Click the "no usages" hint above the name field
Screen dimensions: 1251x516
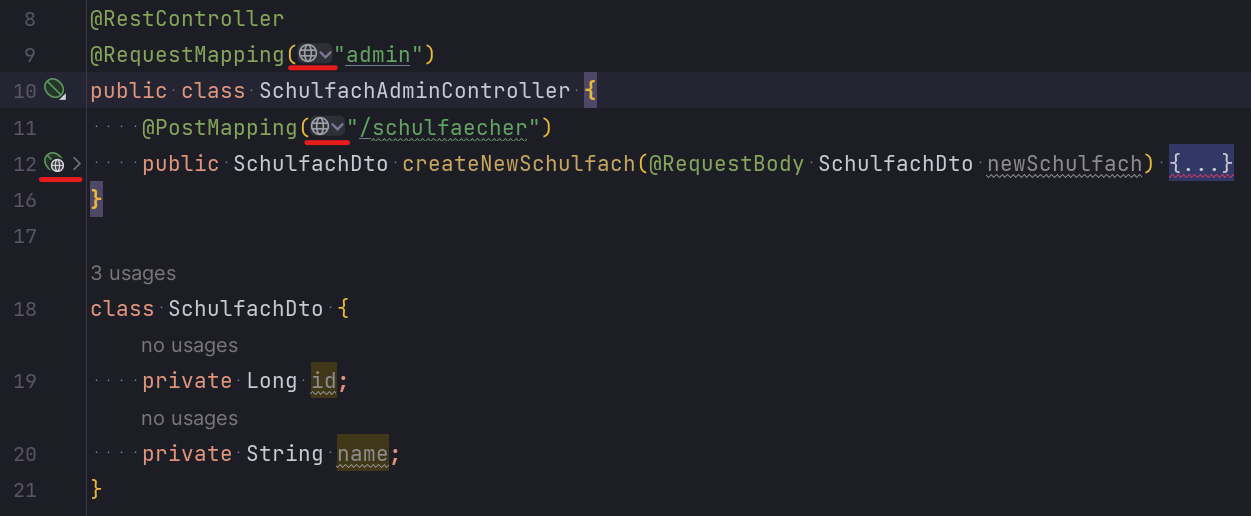point(189,419)
